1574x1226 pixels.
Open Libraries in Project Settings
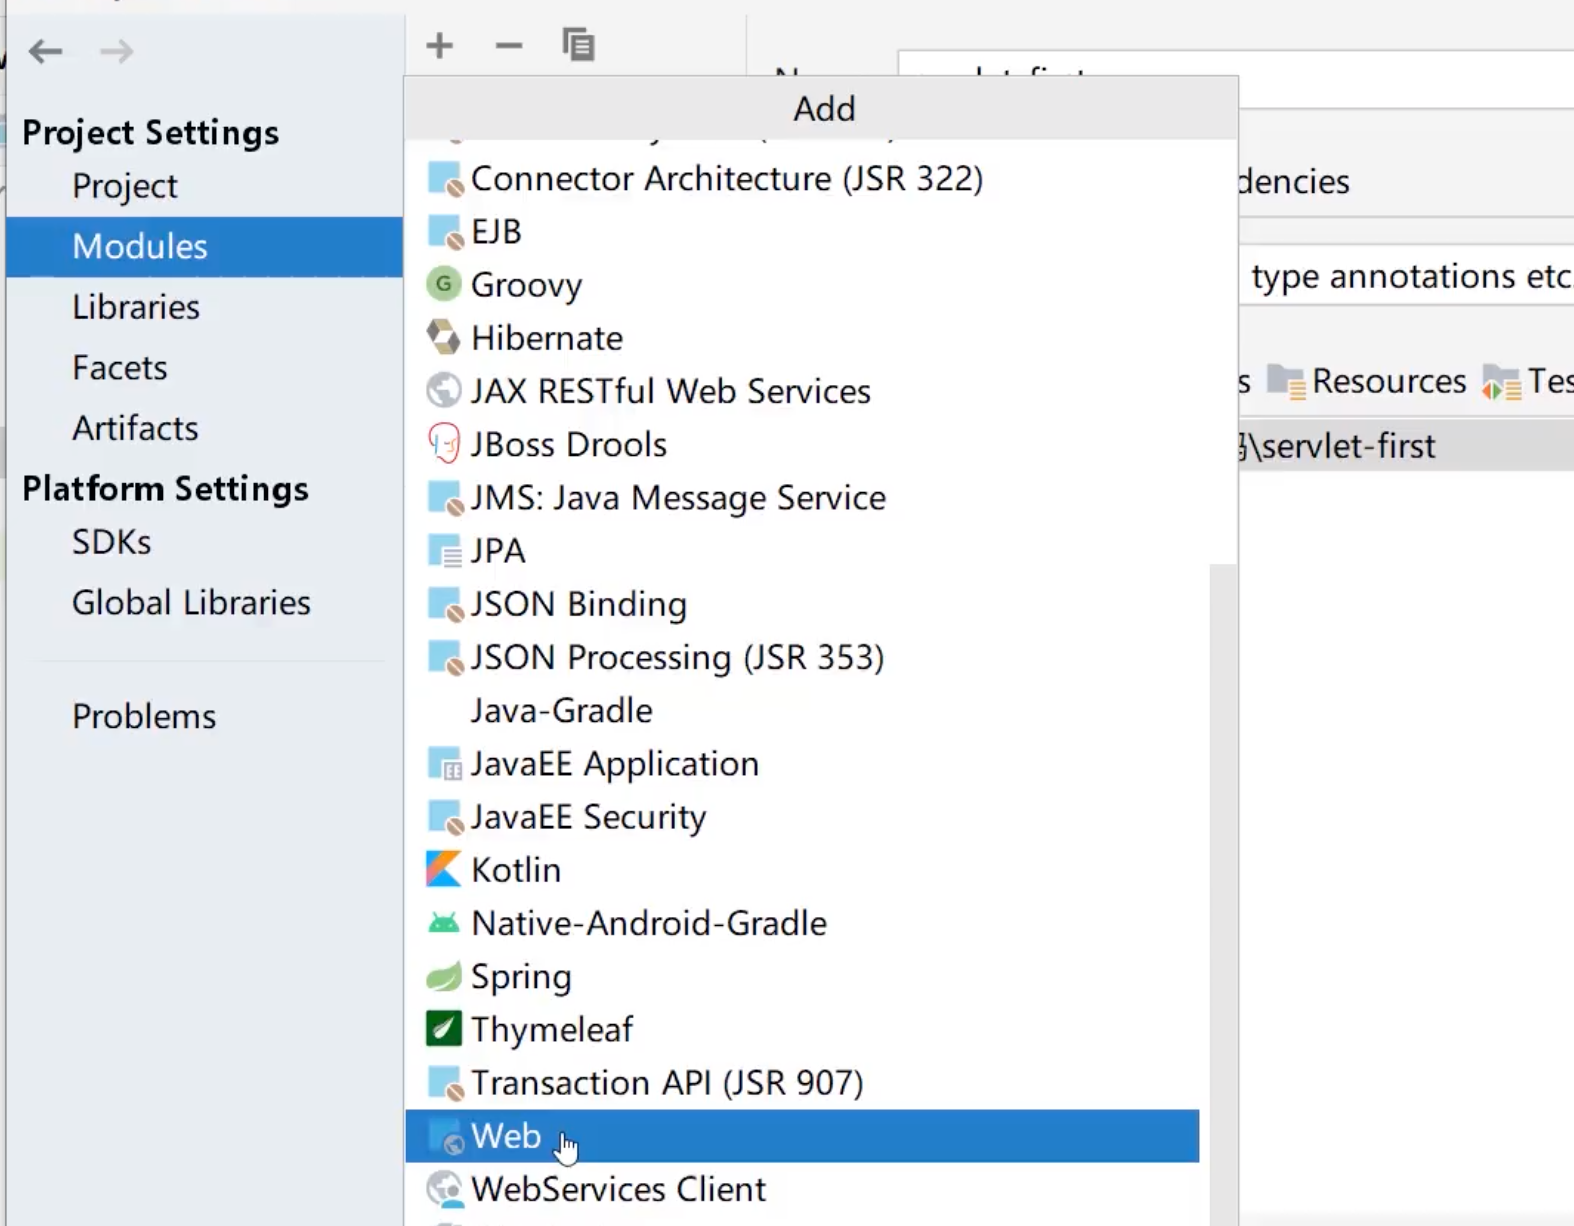coord(136,307)
